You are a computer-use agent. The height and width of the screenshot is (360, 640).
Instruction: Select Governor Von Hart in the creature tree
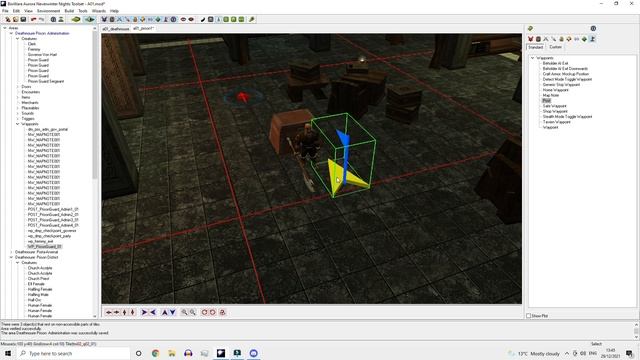tap(42, 54)
